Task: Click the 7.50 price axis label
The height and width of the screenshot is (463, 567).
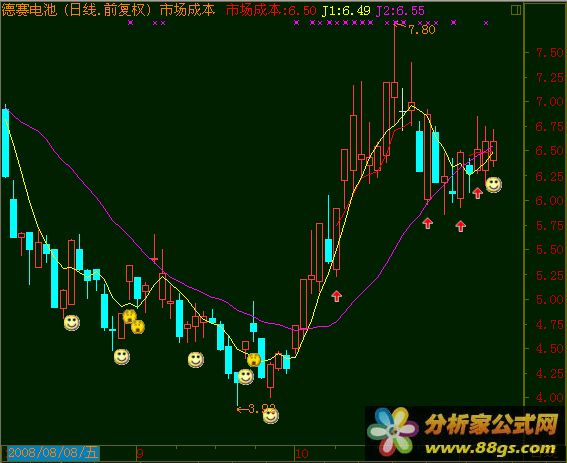Action: point(550,53)
